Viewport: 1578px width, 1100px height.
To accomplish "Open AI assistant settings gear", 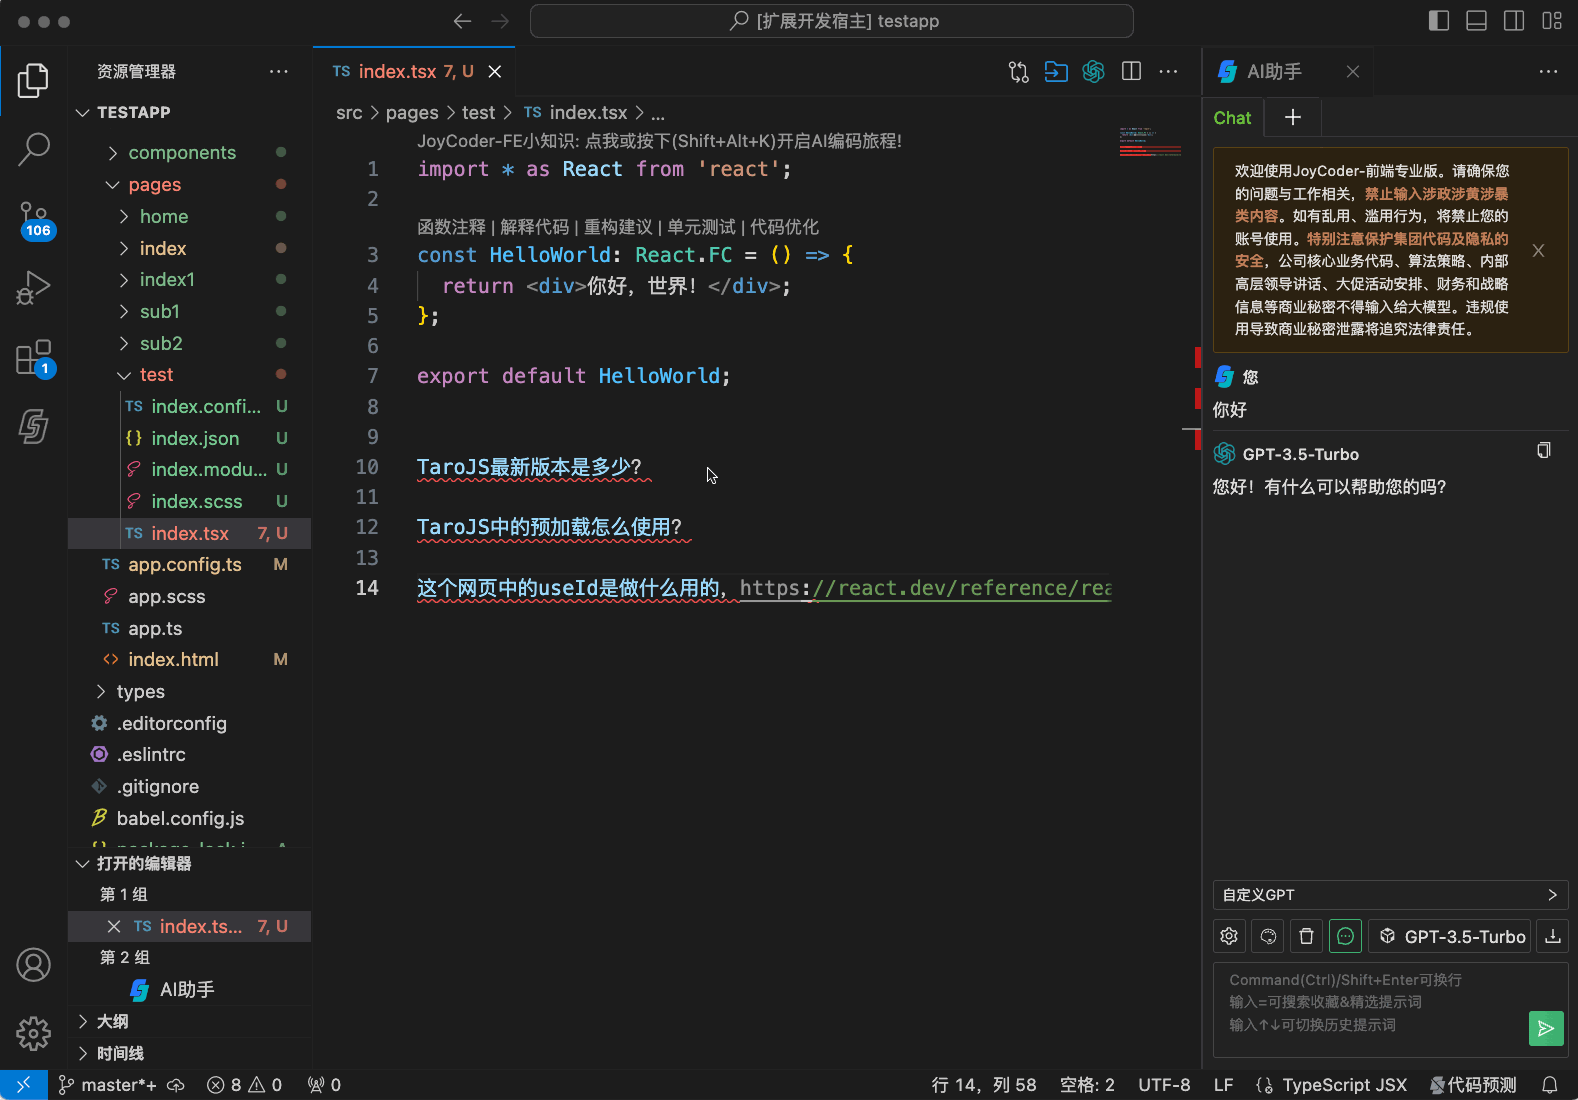I will point(1229,936).
